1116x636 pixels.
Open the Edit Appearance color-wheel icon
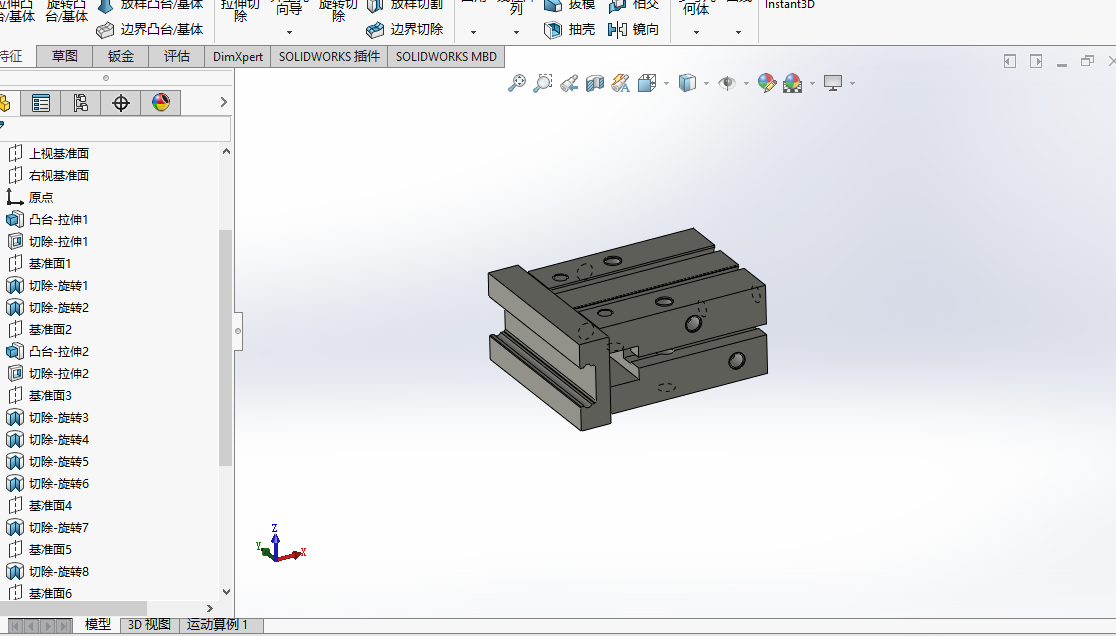(767, 83)
